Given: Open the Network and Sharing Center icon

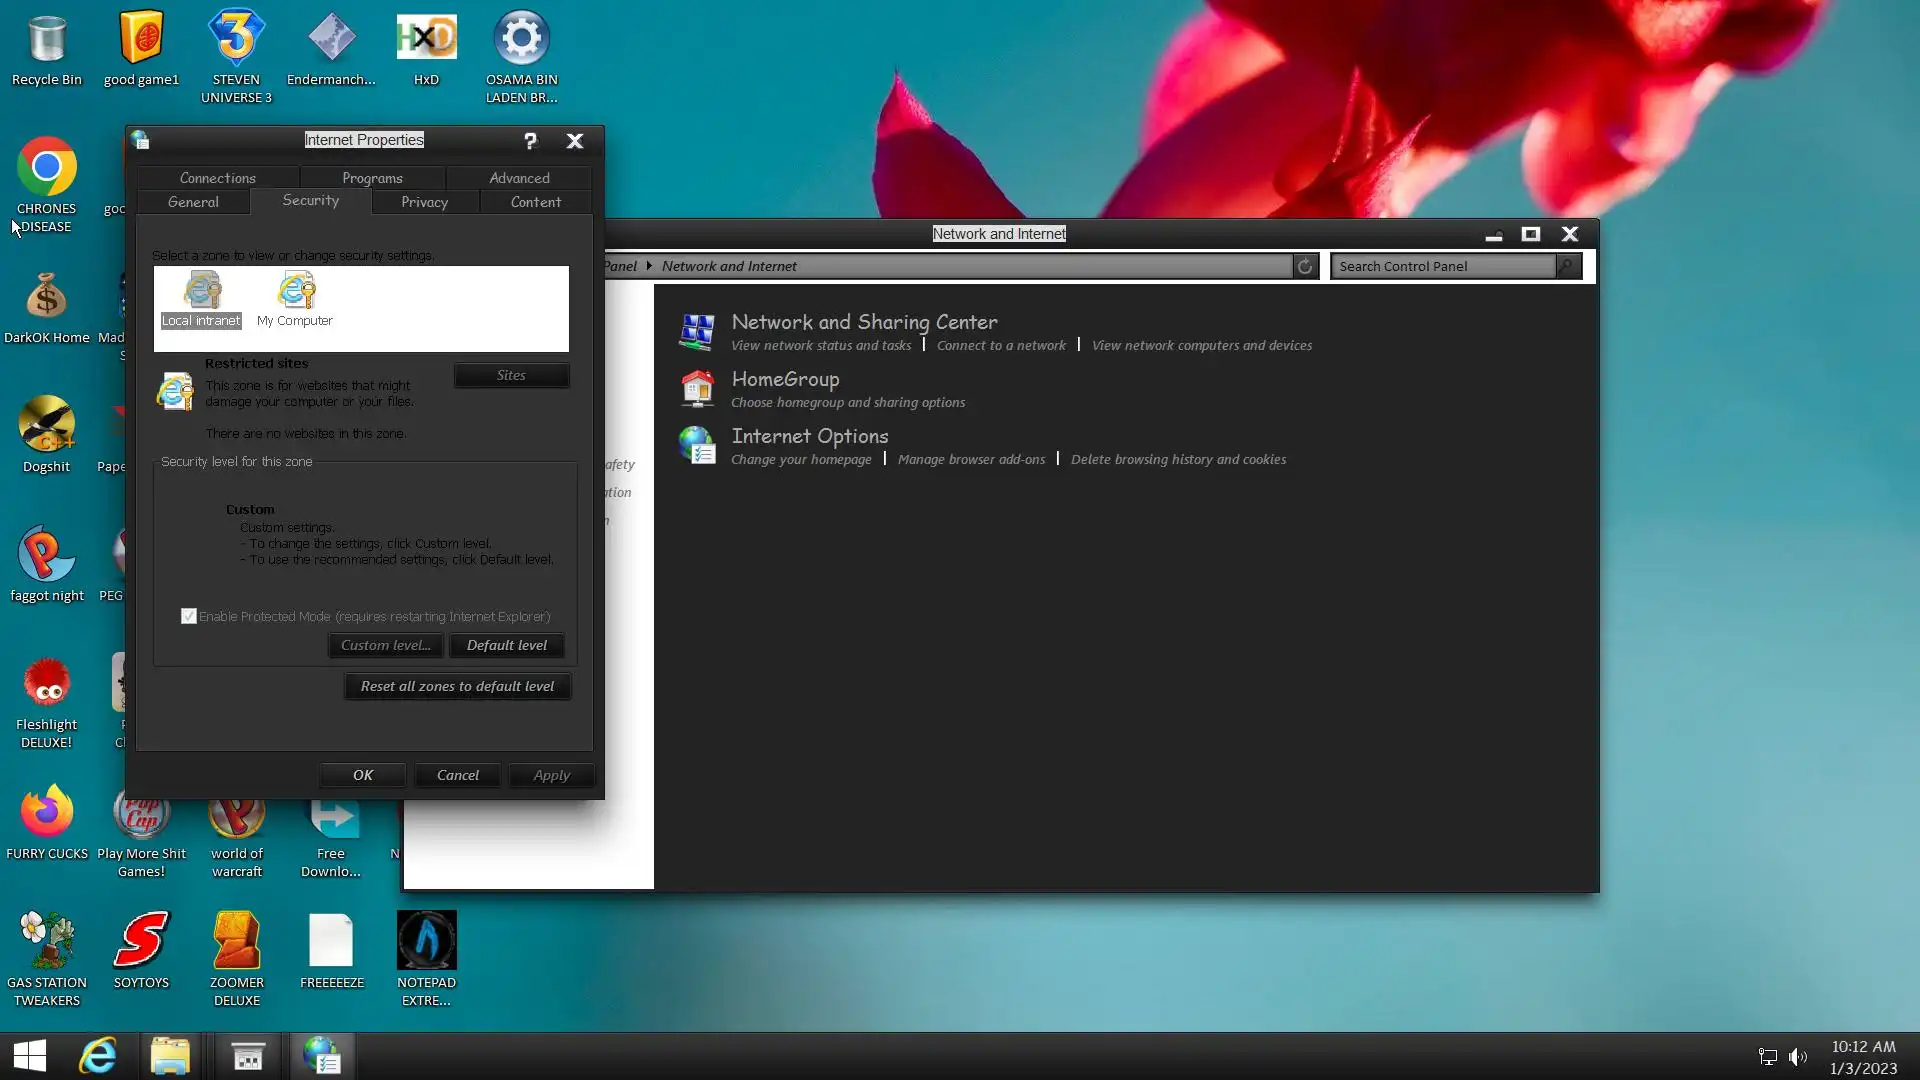Looking at the screenshot, I should [697, 331].
